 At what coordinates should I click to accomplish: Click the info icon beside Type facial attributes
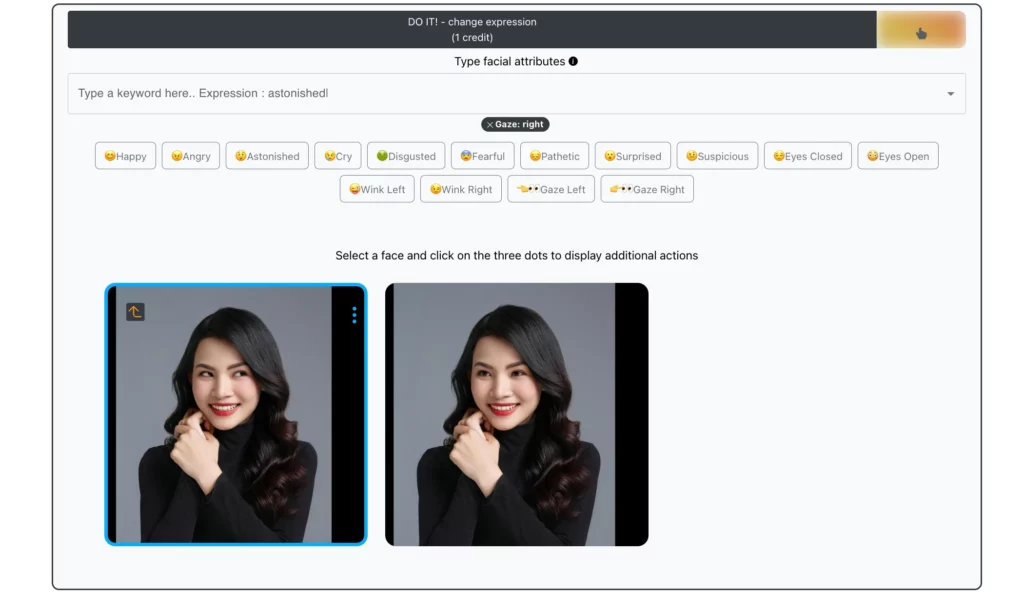point(573,61)
